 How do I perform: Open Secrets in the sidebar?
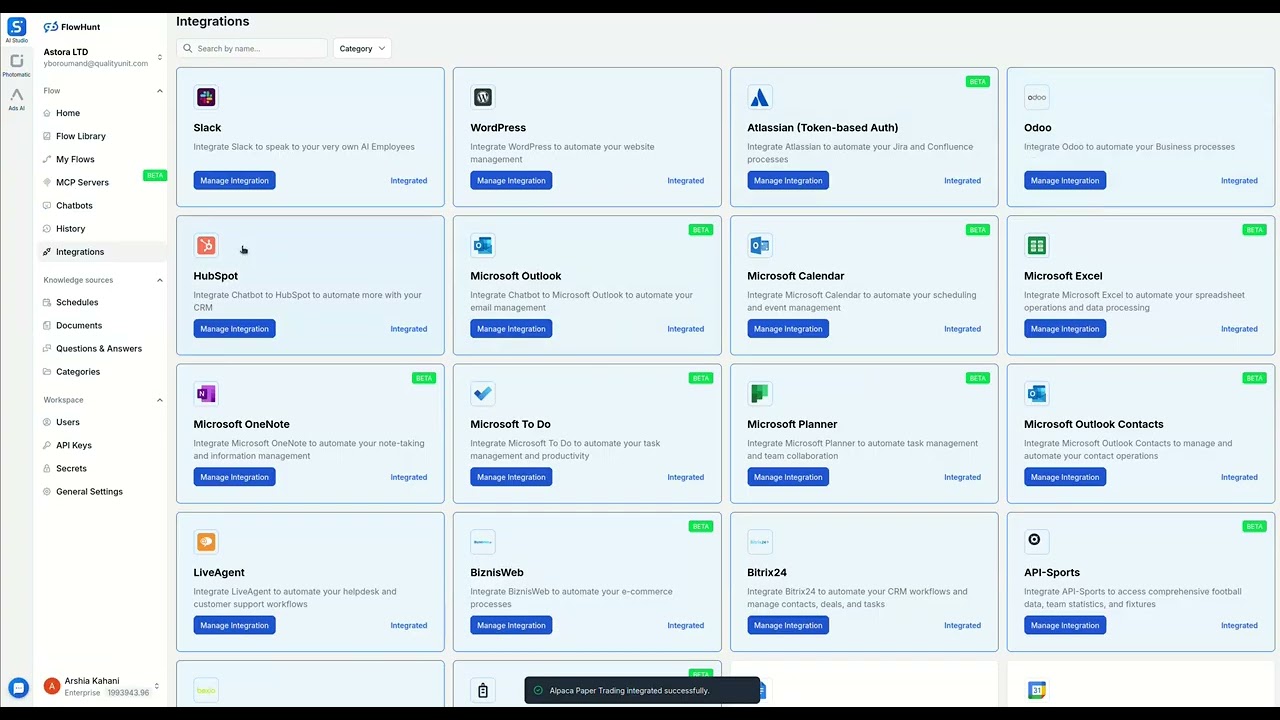[71, 468]
